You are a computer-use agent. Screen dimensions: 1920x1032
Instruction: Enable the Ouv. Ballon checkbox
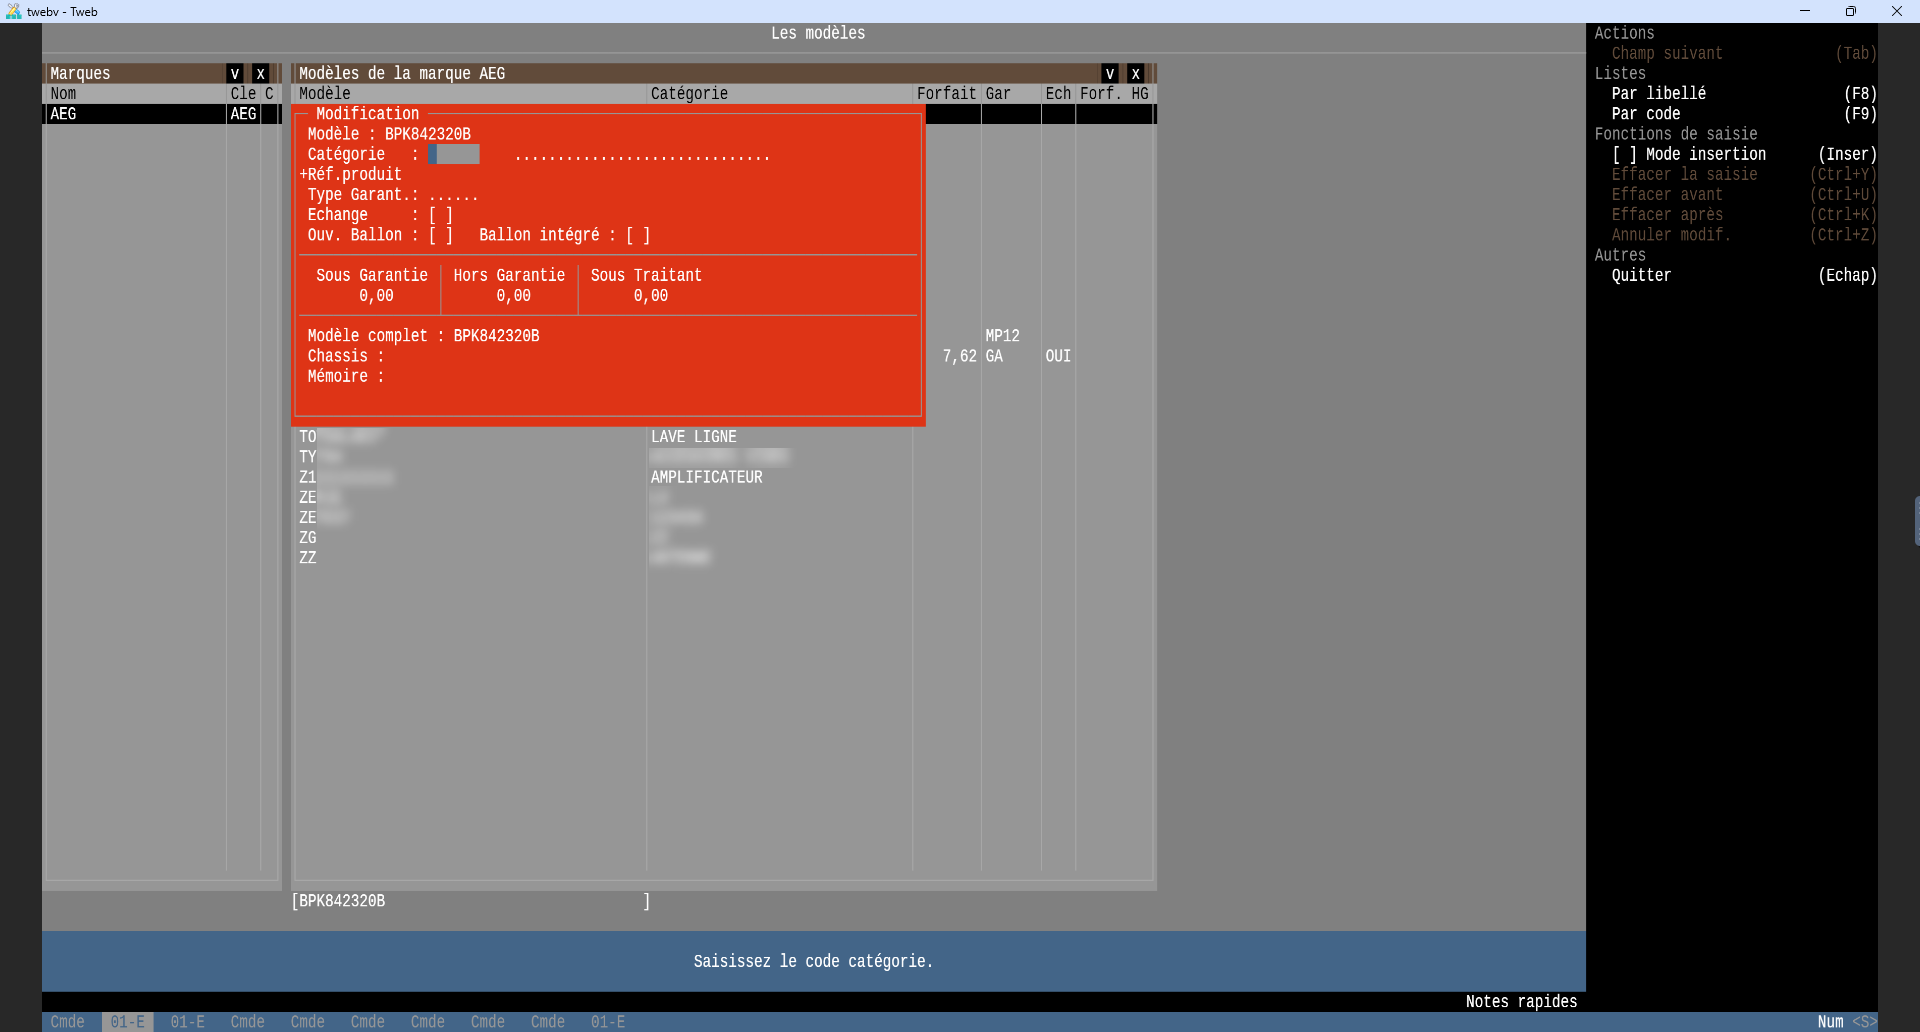[441, 235]
